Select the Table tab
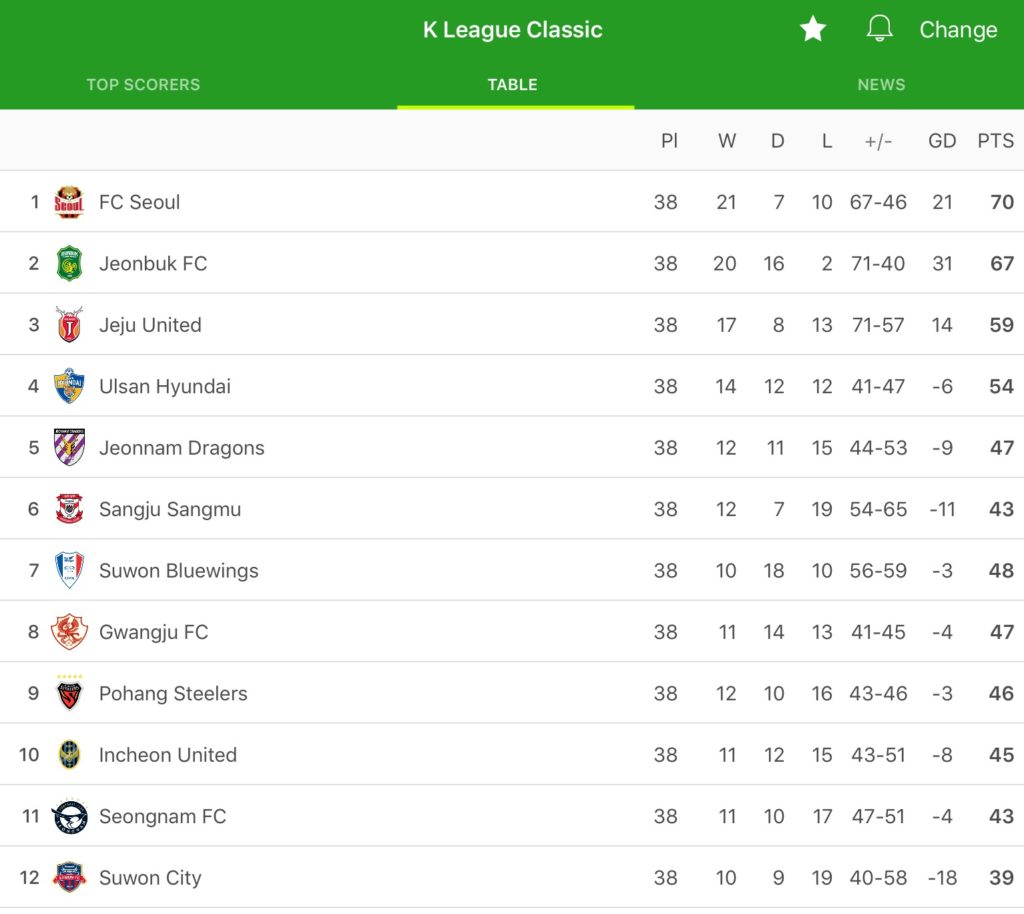The width and height of the screenshot is (1024, 914). 513,85
